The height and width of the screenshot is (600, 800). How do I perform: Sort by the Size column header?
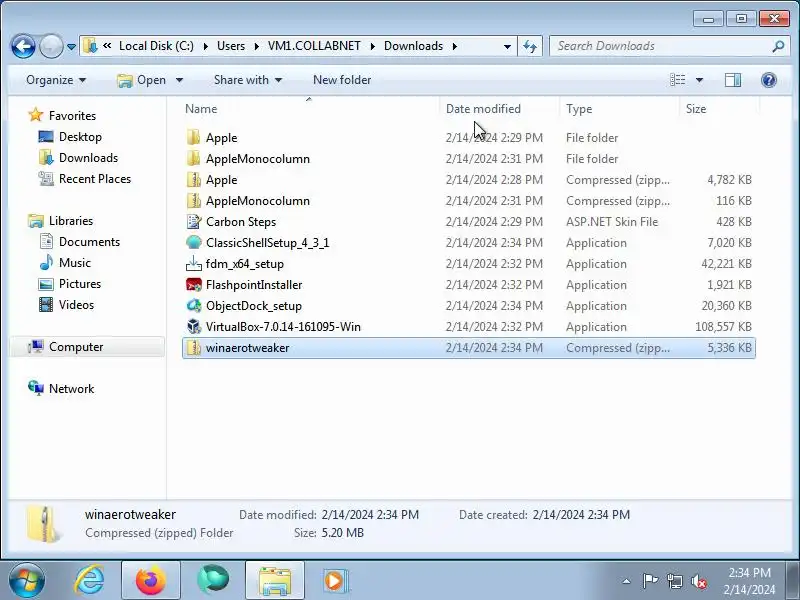click(x=696, y=109)
